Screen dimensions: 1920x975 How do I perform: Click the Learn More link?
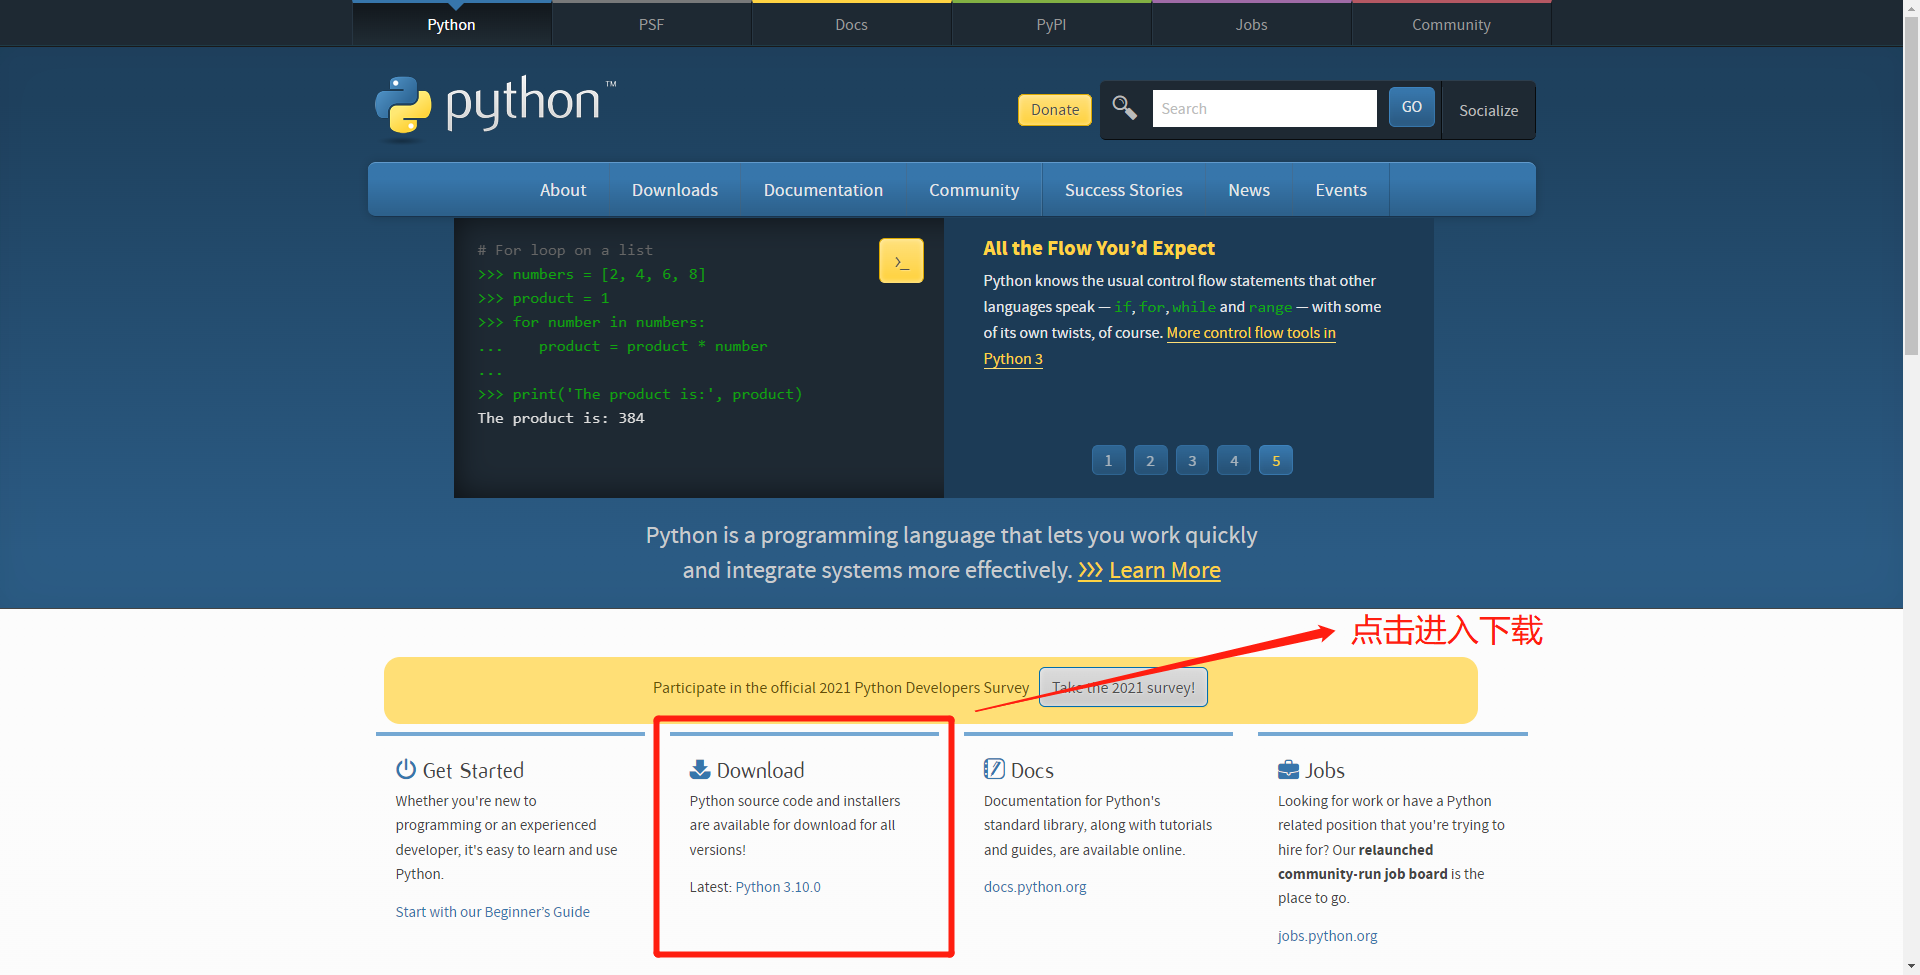(1165, 571)
